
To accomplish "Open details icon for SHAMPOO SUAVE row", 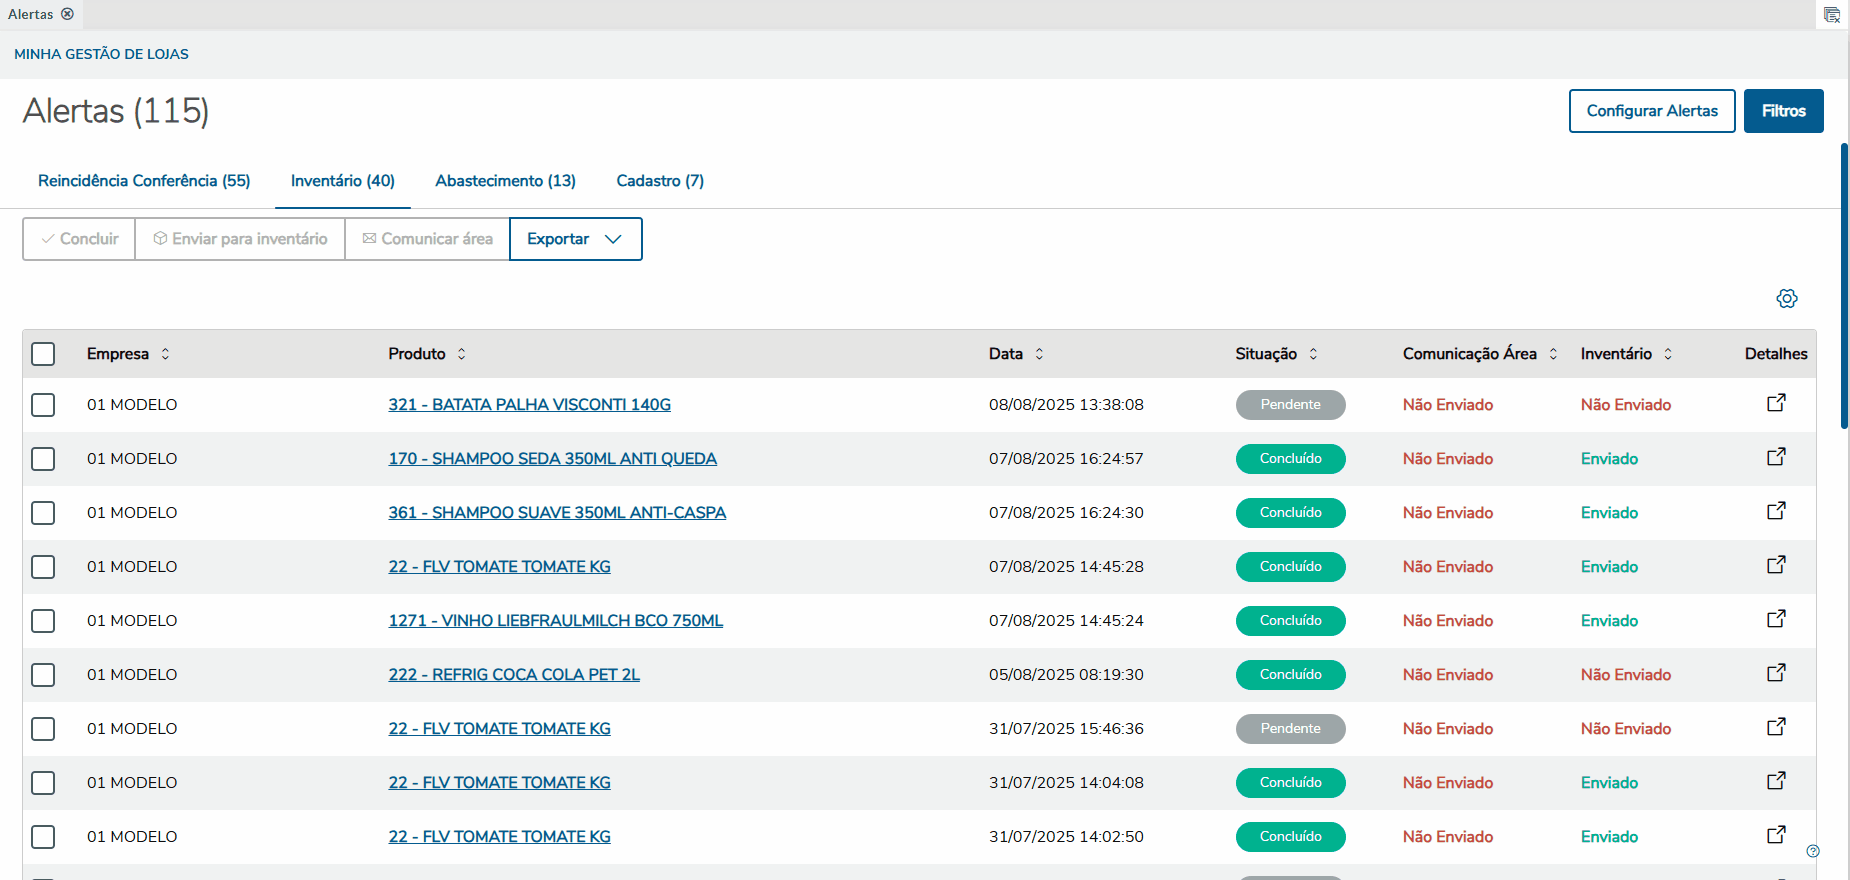I will pos(1776,511).
